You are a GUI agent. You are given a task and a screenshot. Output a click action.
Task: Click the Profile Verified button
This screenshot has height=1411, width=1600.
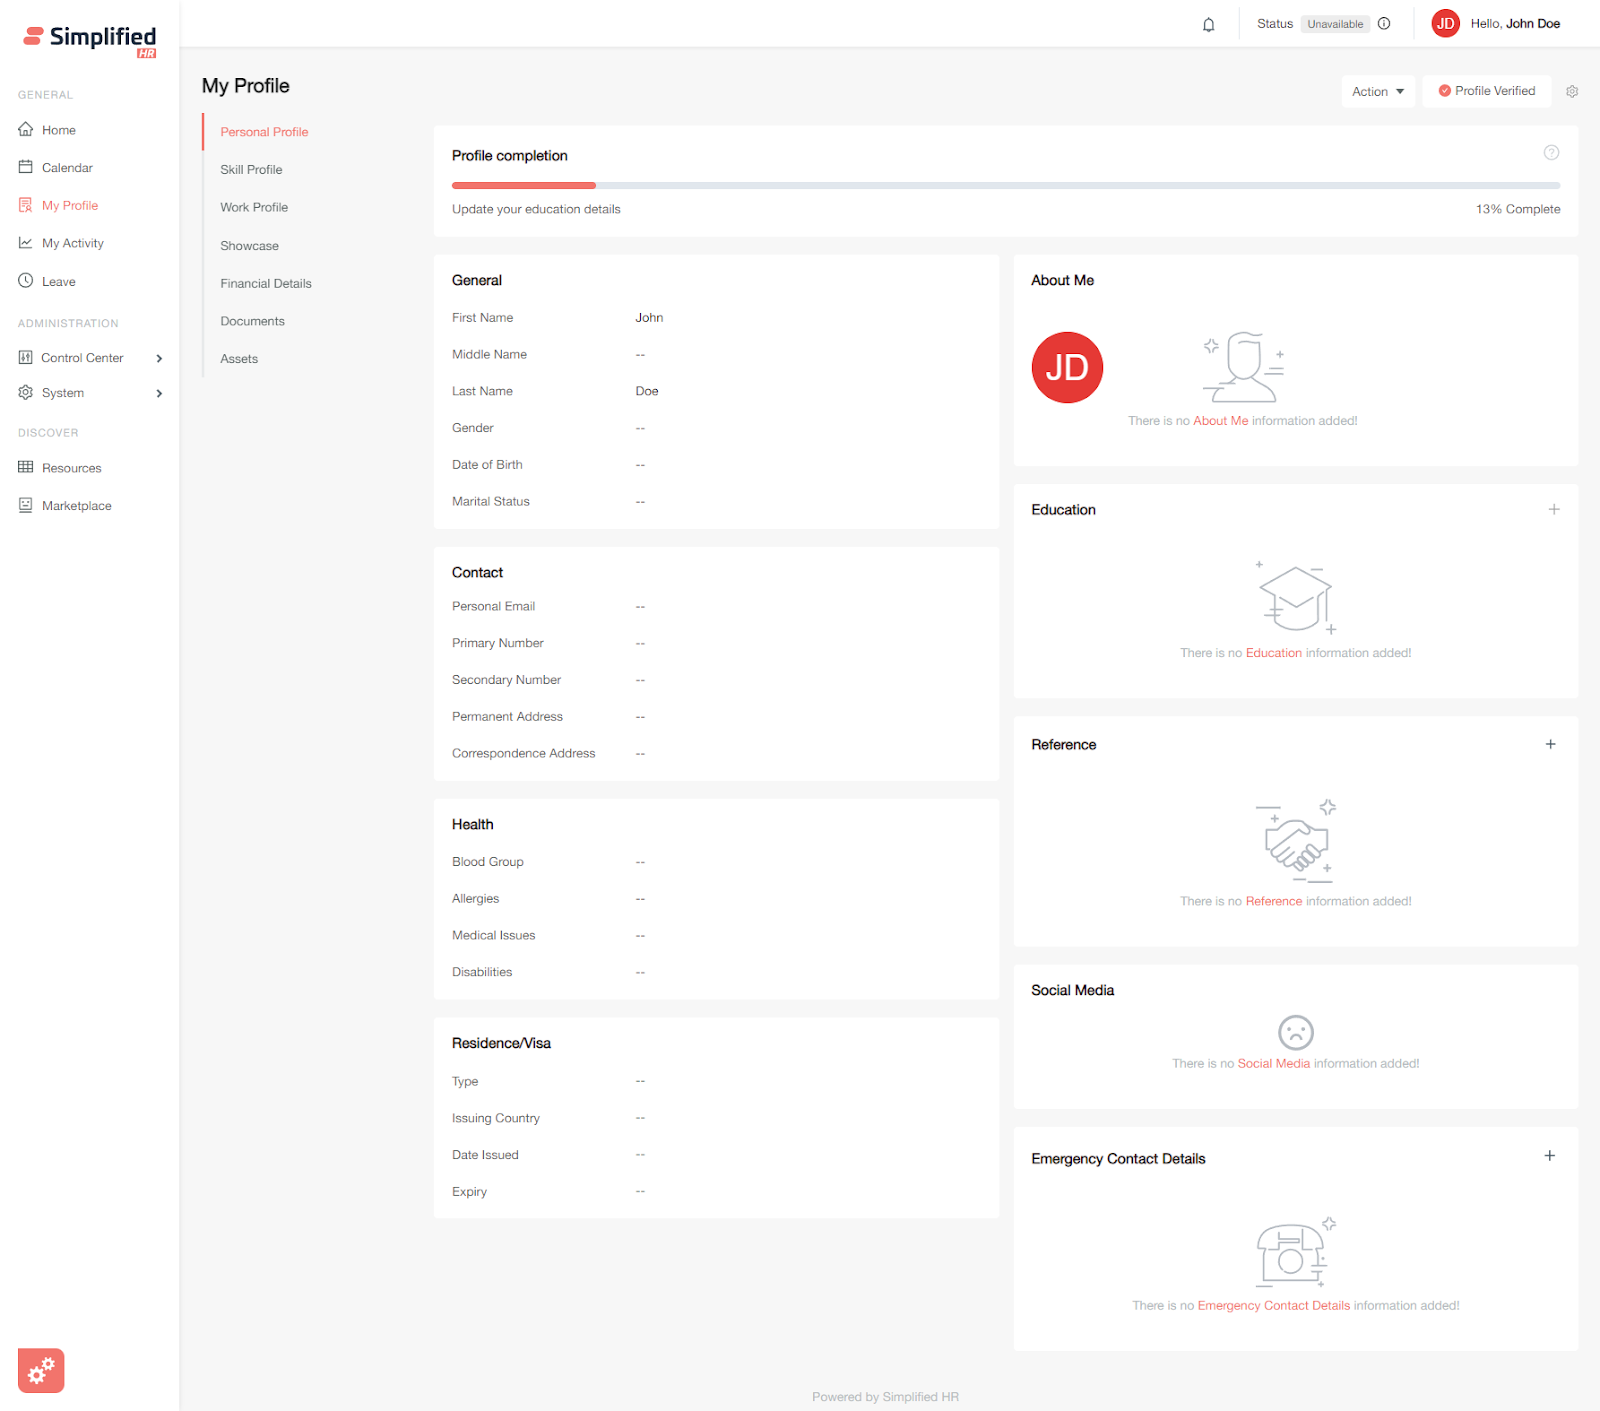(1486, 91)
